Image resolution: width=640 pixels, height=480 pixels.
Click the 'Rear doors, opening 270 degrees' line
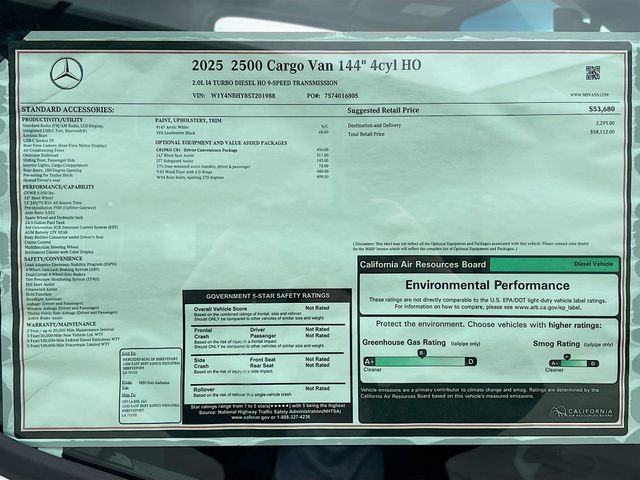click(190, 178)
